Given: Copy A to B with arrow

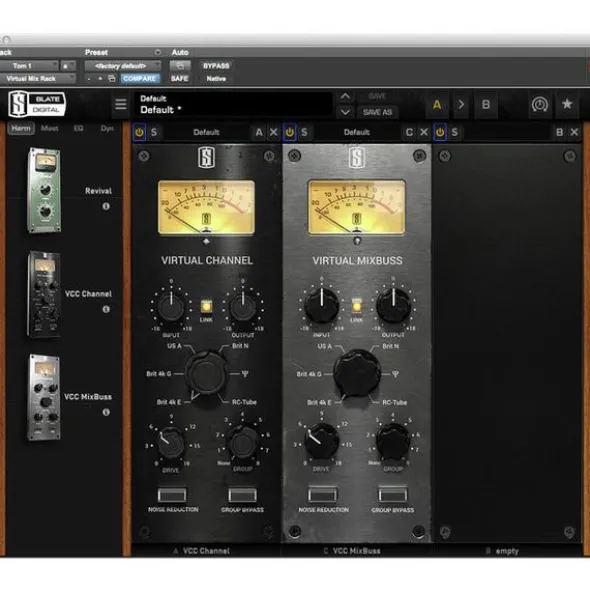Looking at the screenshot, I should coord(461,104).
